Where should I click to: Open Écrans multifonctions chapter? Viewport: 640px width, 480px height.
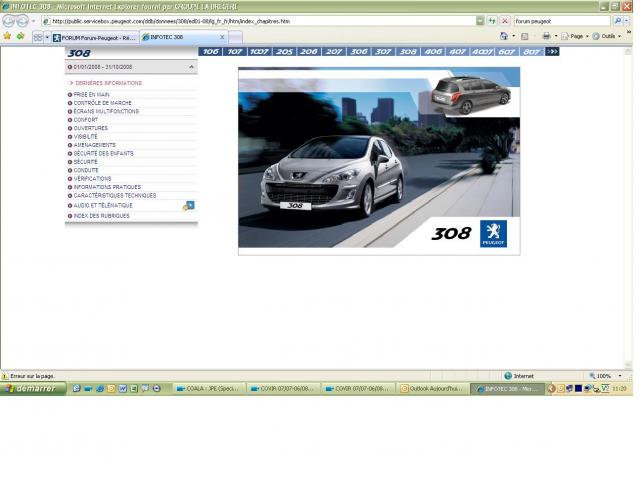point(106,111)
